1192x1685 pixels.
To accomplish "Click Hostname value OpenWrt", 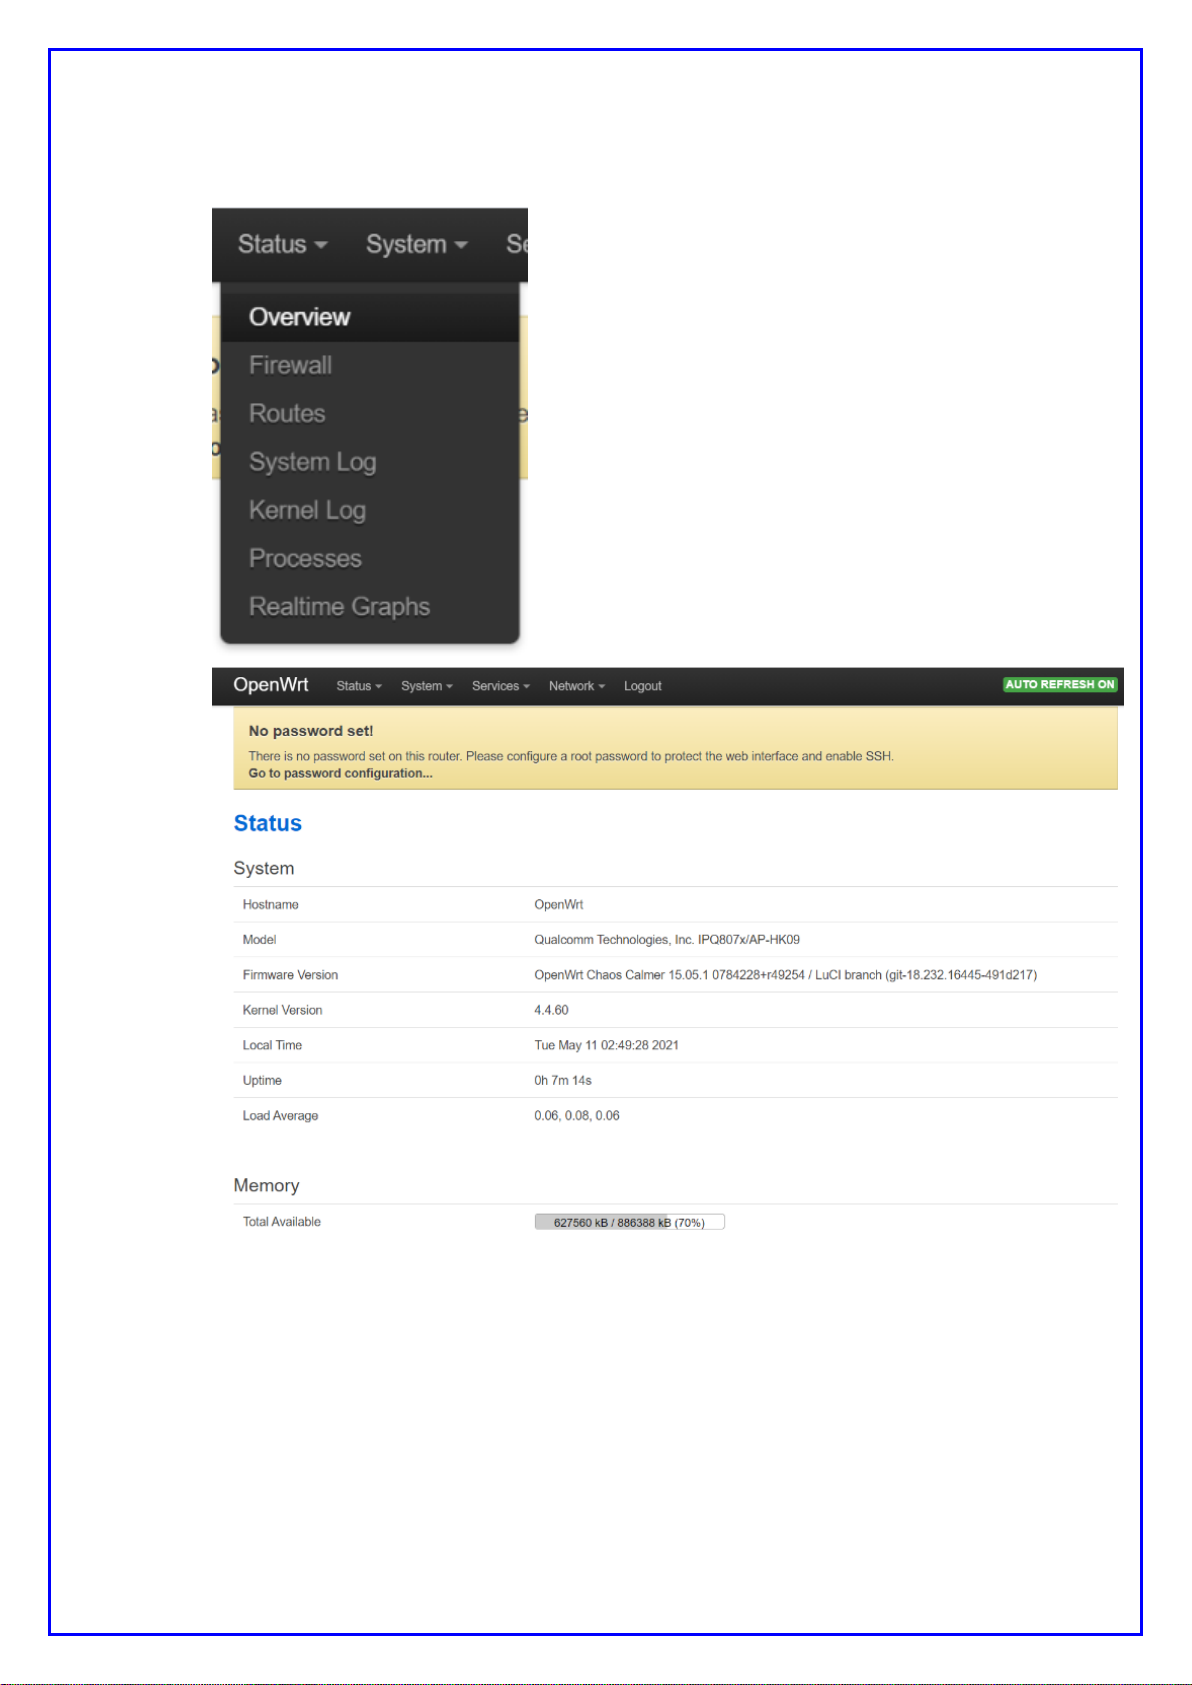I will pos(559,904).
